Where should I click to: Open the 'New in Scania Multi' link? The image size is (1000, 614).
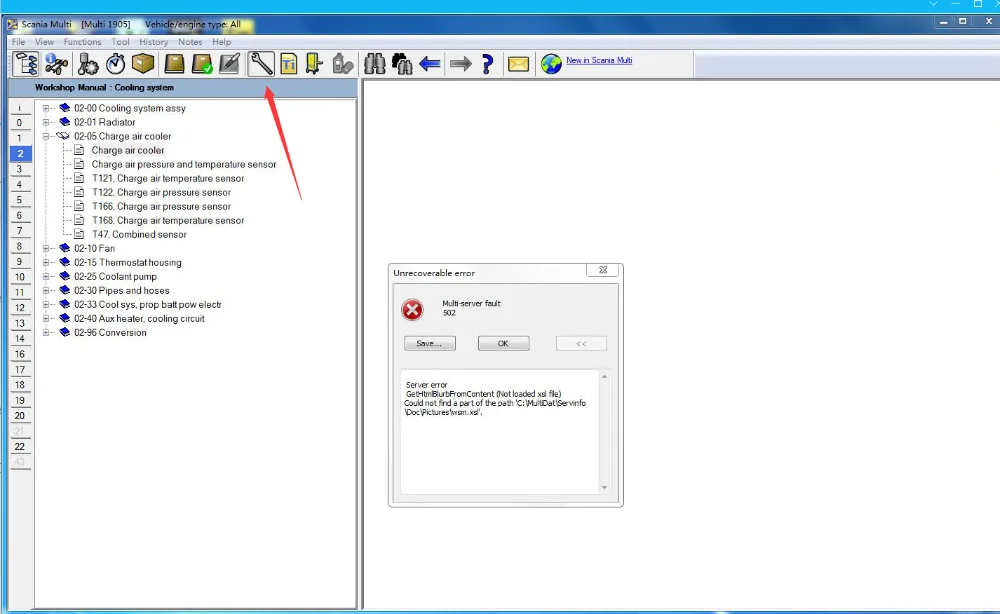[x=599, y=61]
